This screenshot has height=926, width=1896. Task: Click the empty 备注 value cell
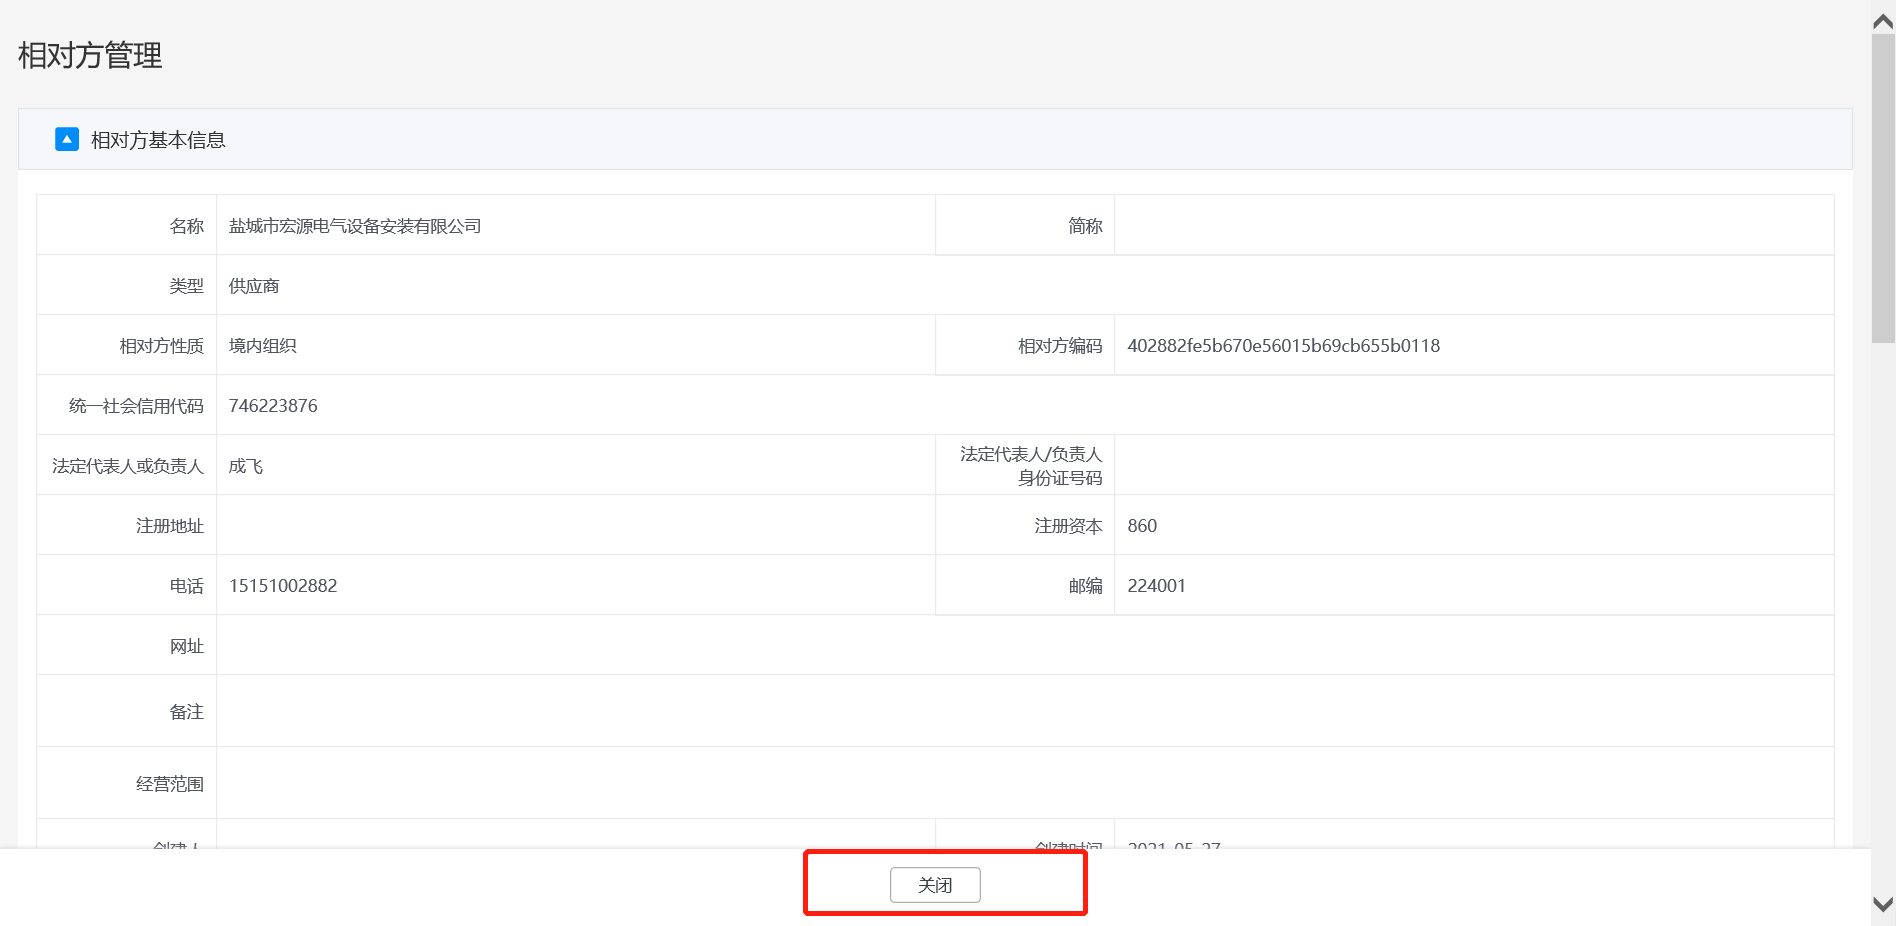[x=1024, y=711]
